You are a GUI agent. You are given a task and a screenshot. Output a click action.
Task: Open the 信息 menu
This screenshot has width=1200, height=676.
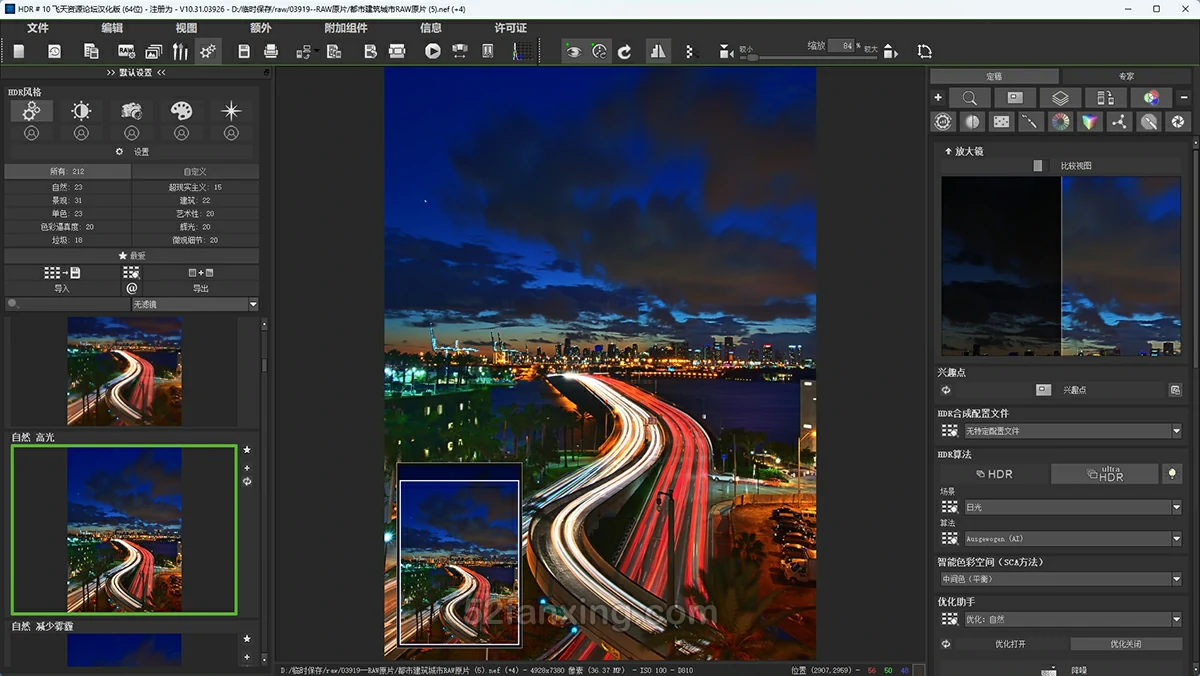coord(431,28)
